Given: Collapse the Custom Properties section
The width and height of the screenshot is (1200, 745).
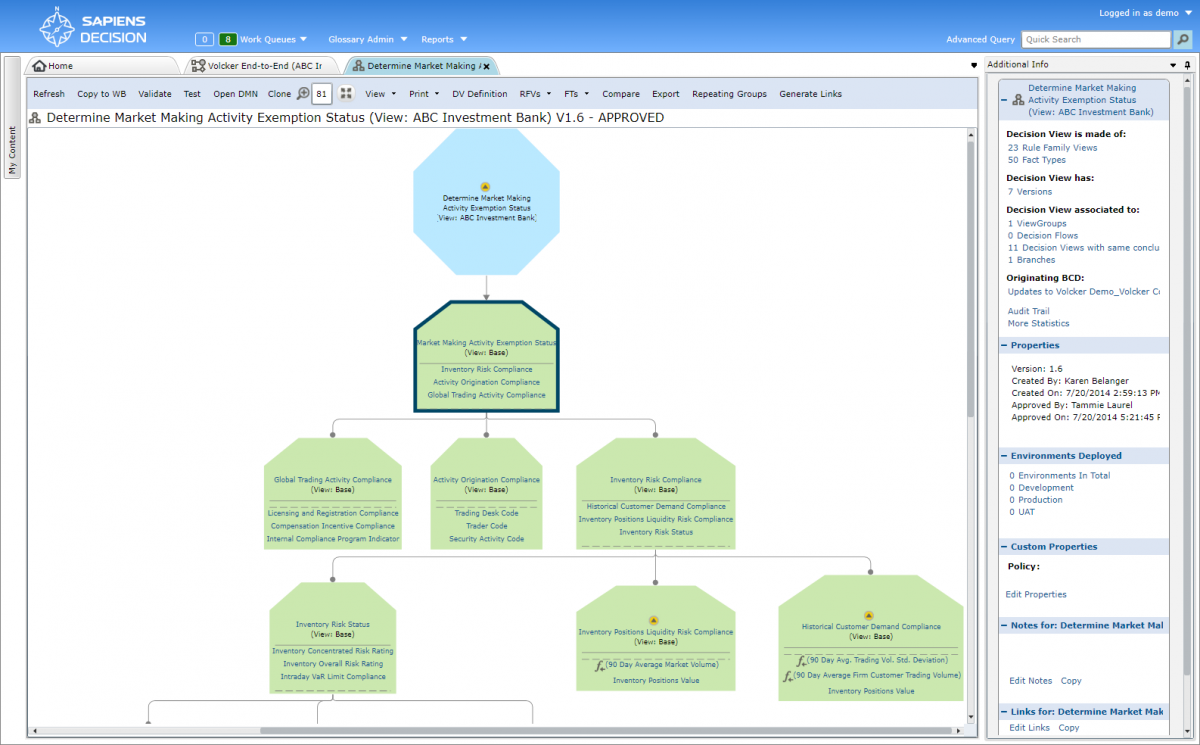Looking at the screenshot, I should tap(1004, 547).
